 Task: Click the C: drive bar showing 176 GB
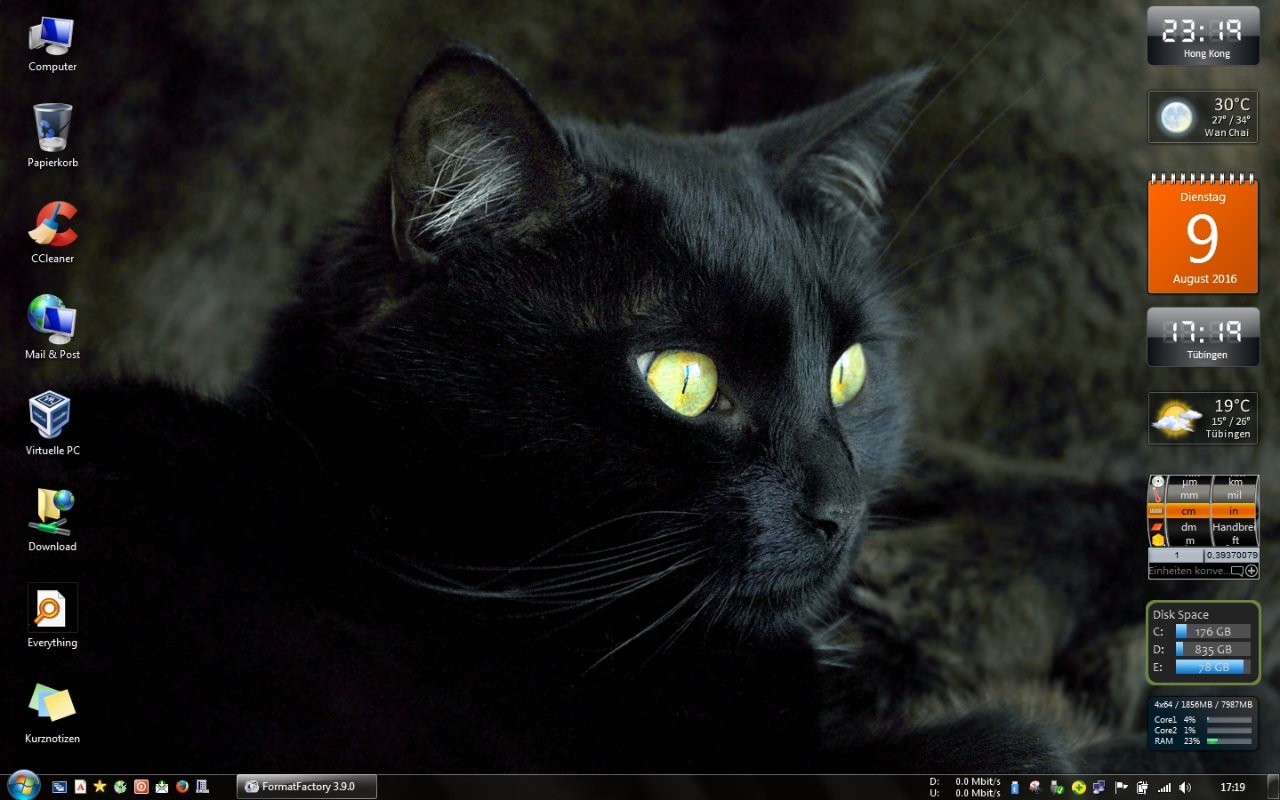(1213, 632)
